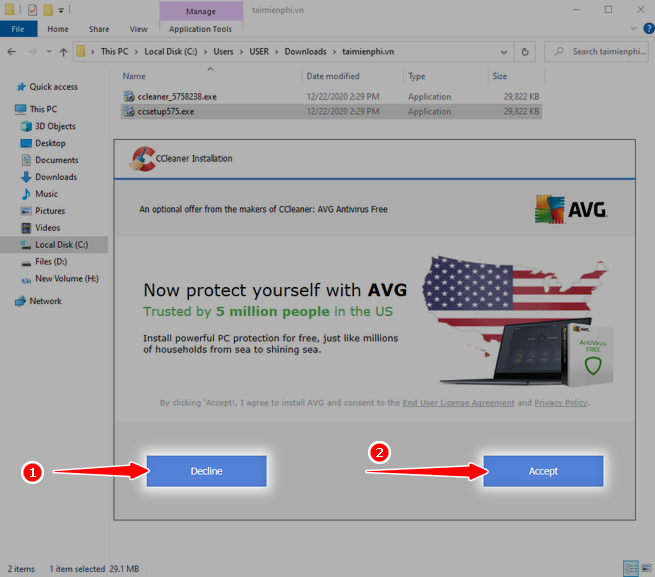655x577 pixels.
Task: Select the ccleaner_5758238.exe file icon
Action: [x=129, y=96]
